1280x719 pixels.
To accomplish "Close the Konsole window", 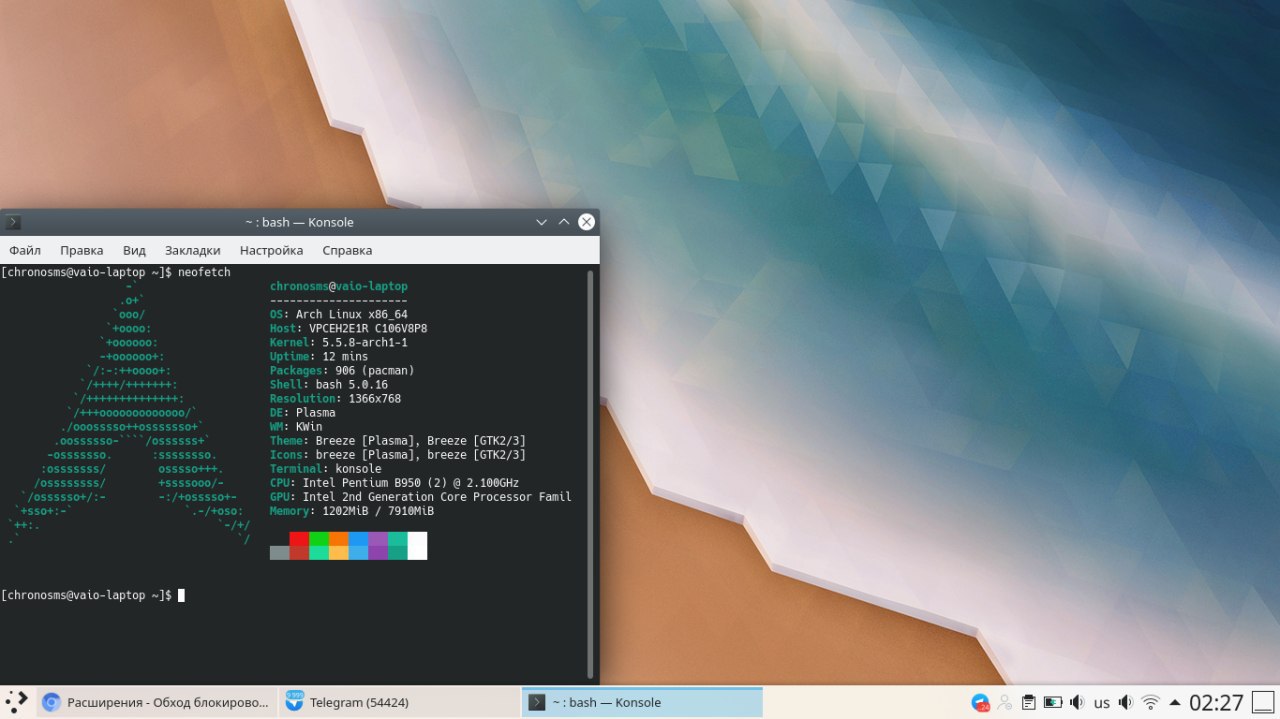I will [587, 222].
